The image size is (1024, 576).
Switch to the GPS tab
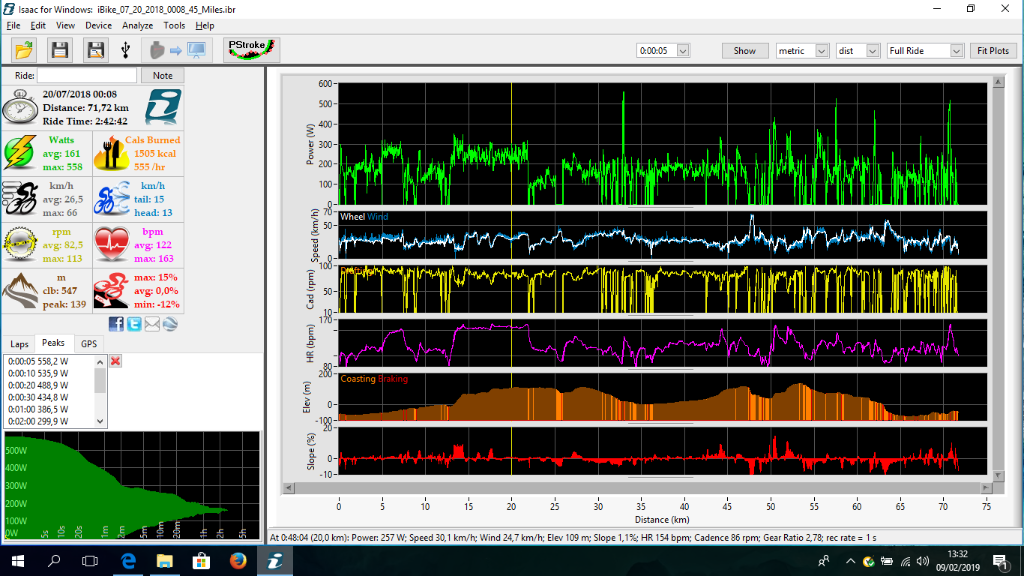coord(89,343)
